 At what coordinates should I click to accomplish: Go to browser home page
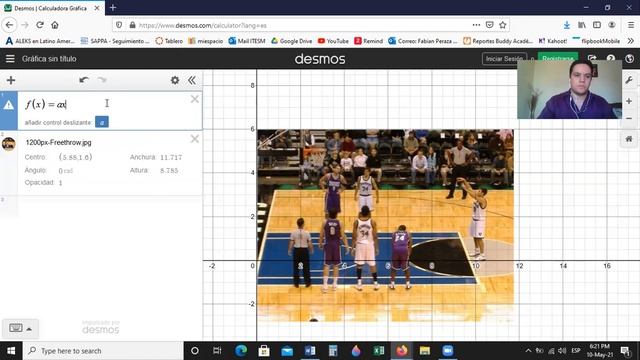tap(55, 25)
